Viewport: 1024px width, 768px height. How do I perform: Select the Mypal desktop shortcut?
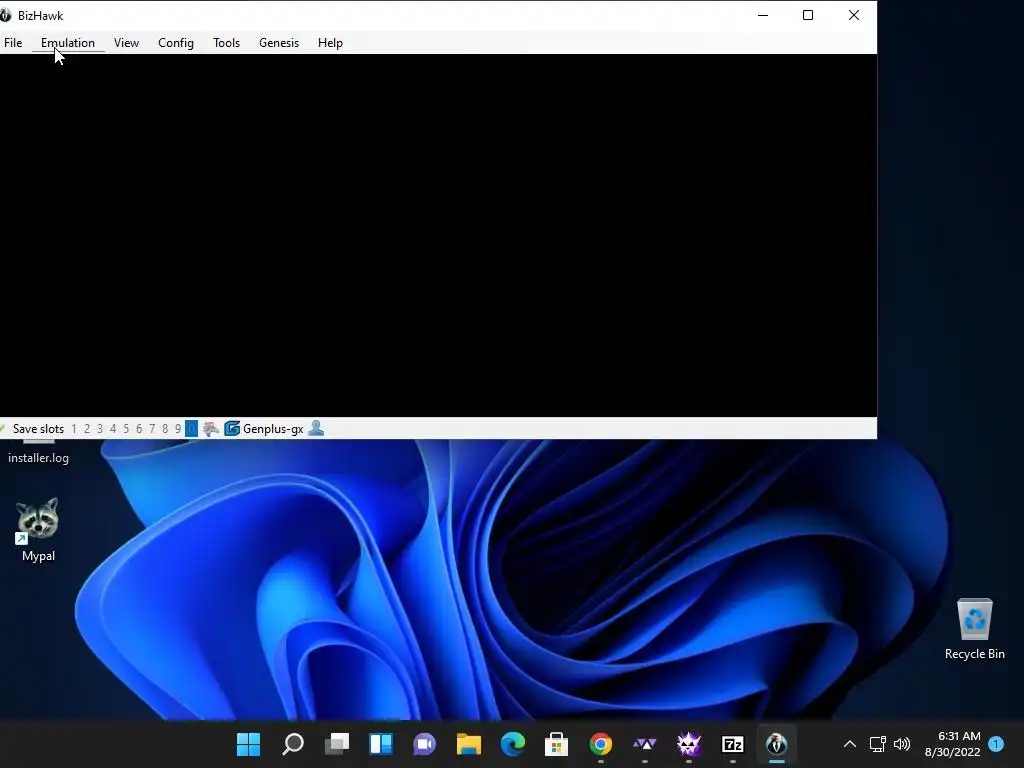[38, 530]
